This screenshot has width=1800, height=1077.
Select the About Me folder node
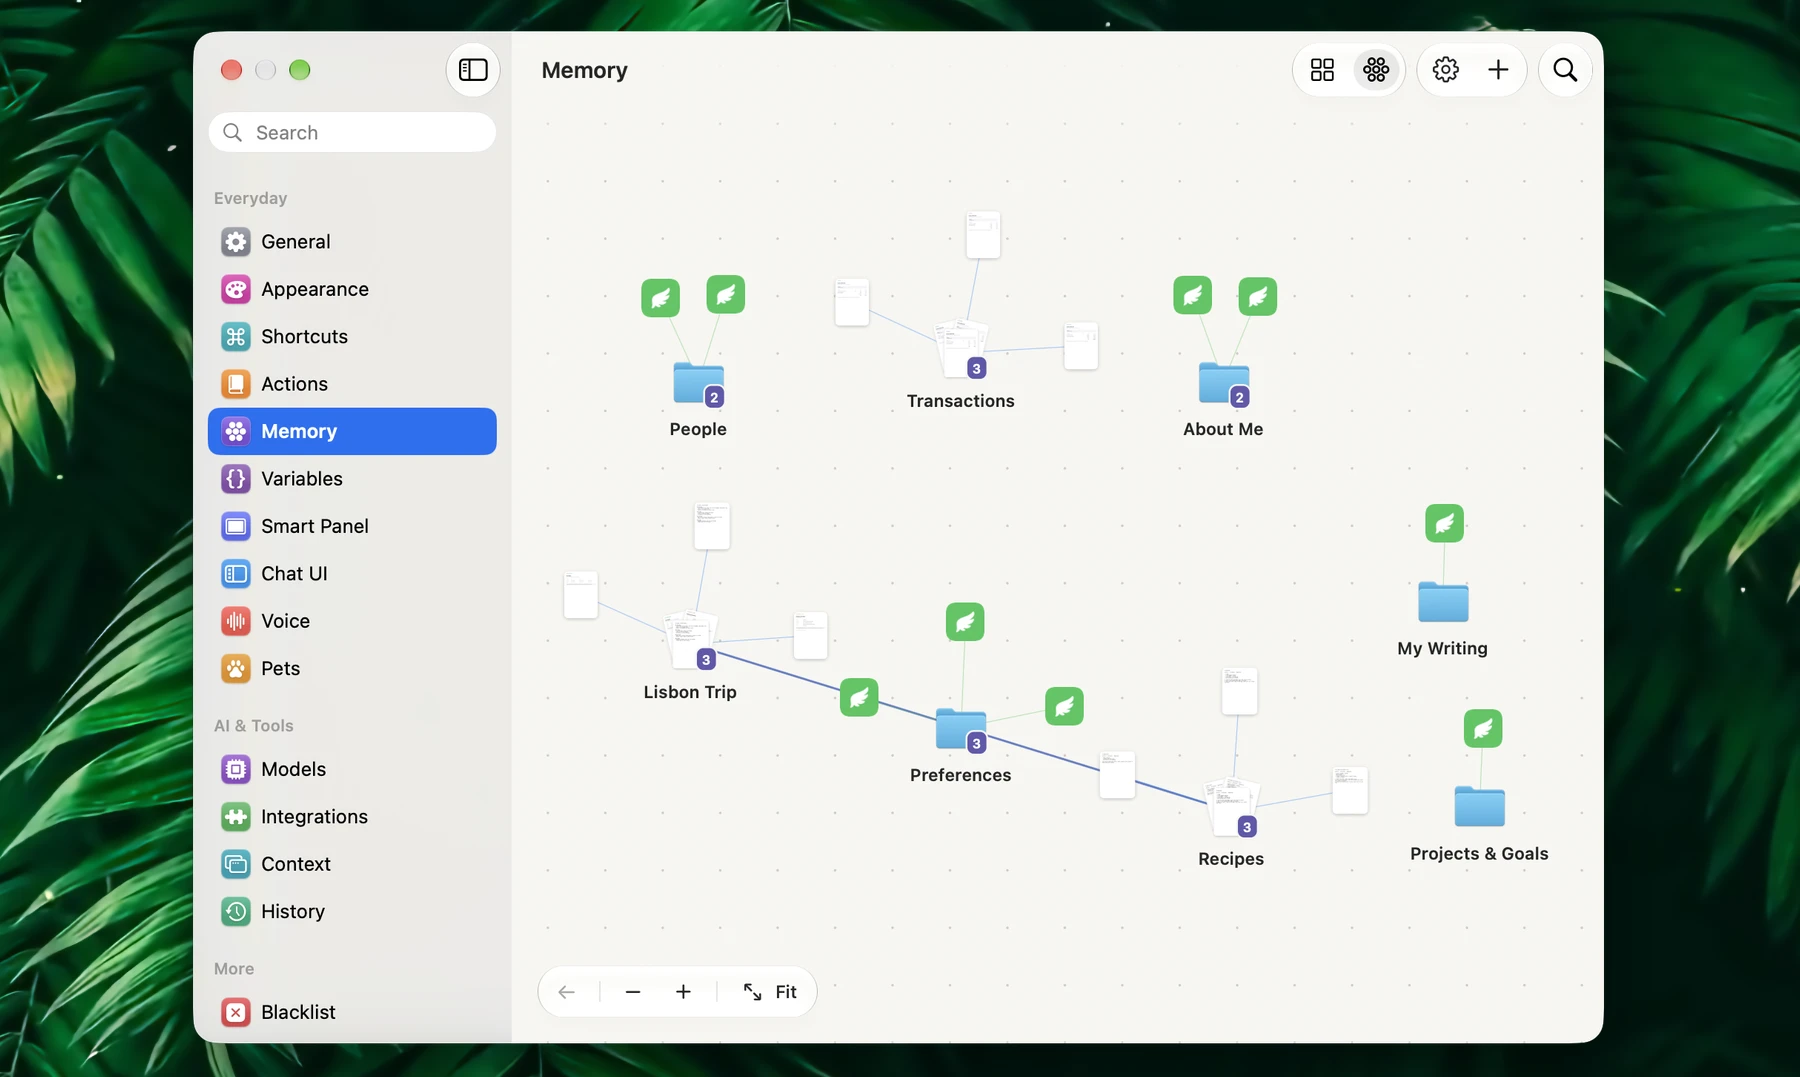click(x=1224, y=384)
